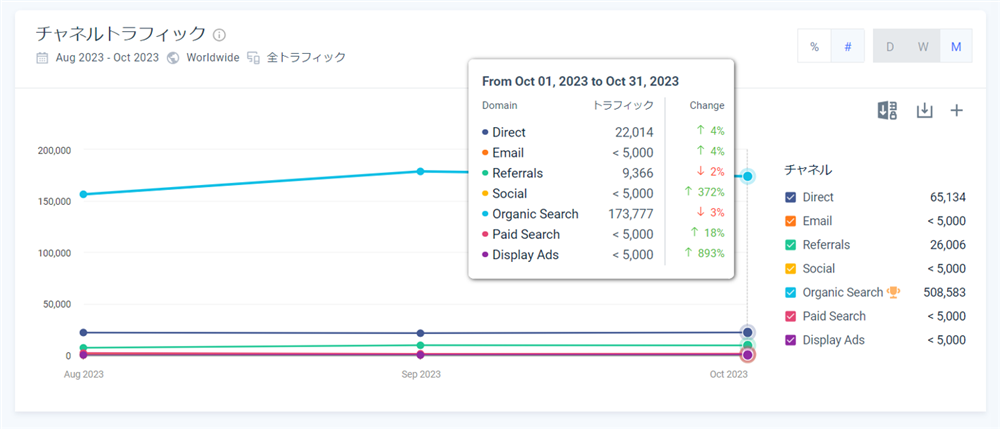Click the Direct line Aug 2023 data point
This screenshot has height=429, width=1000.
click(84, 333)
